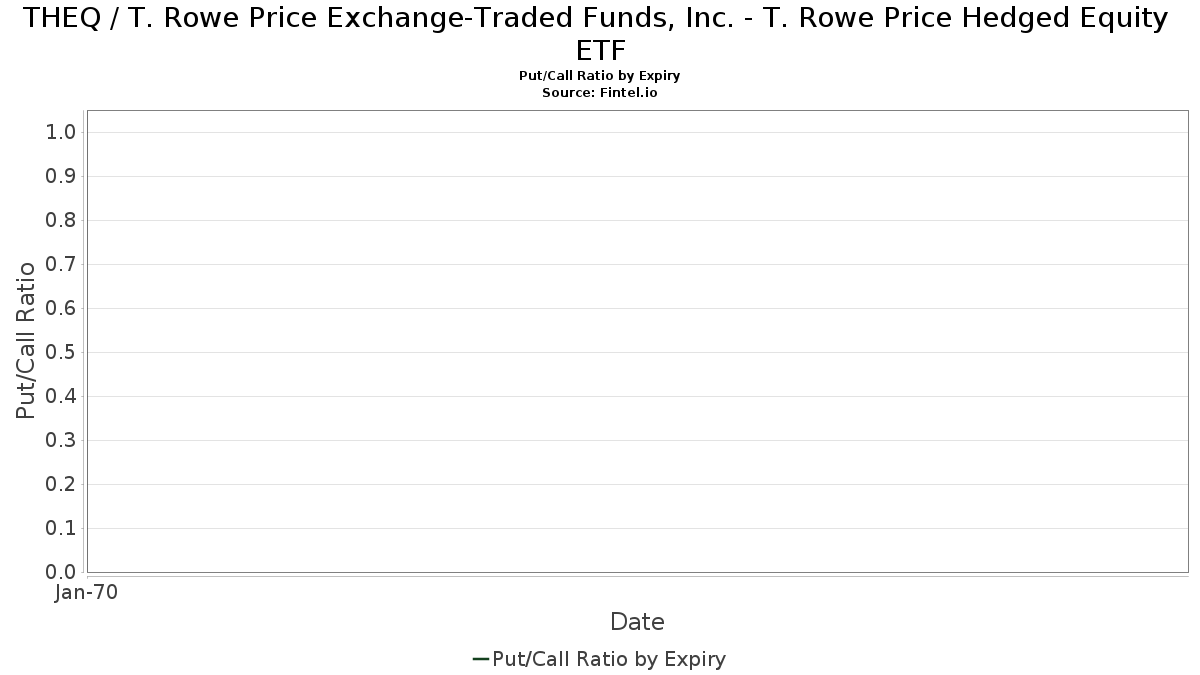Screen dimensions: 1200x675
Task: Select the Jan-70 x-axis date label
Action: pyautogui.click(x=87, y=592)
